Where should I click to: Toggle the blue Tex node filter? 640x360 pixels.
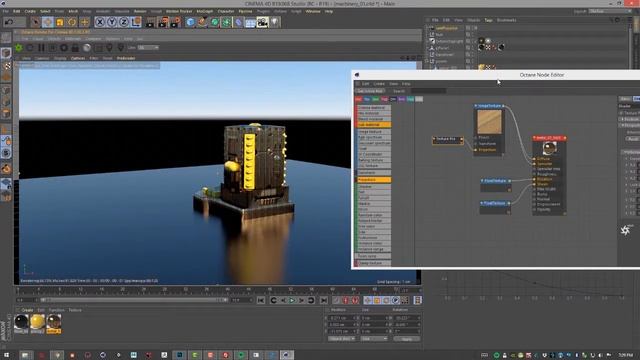coord(367,99)
